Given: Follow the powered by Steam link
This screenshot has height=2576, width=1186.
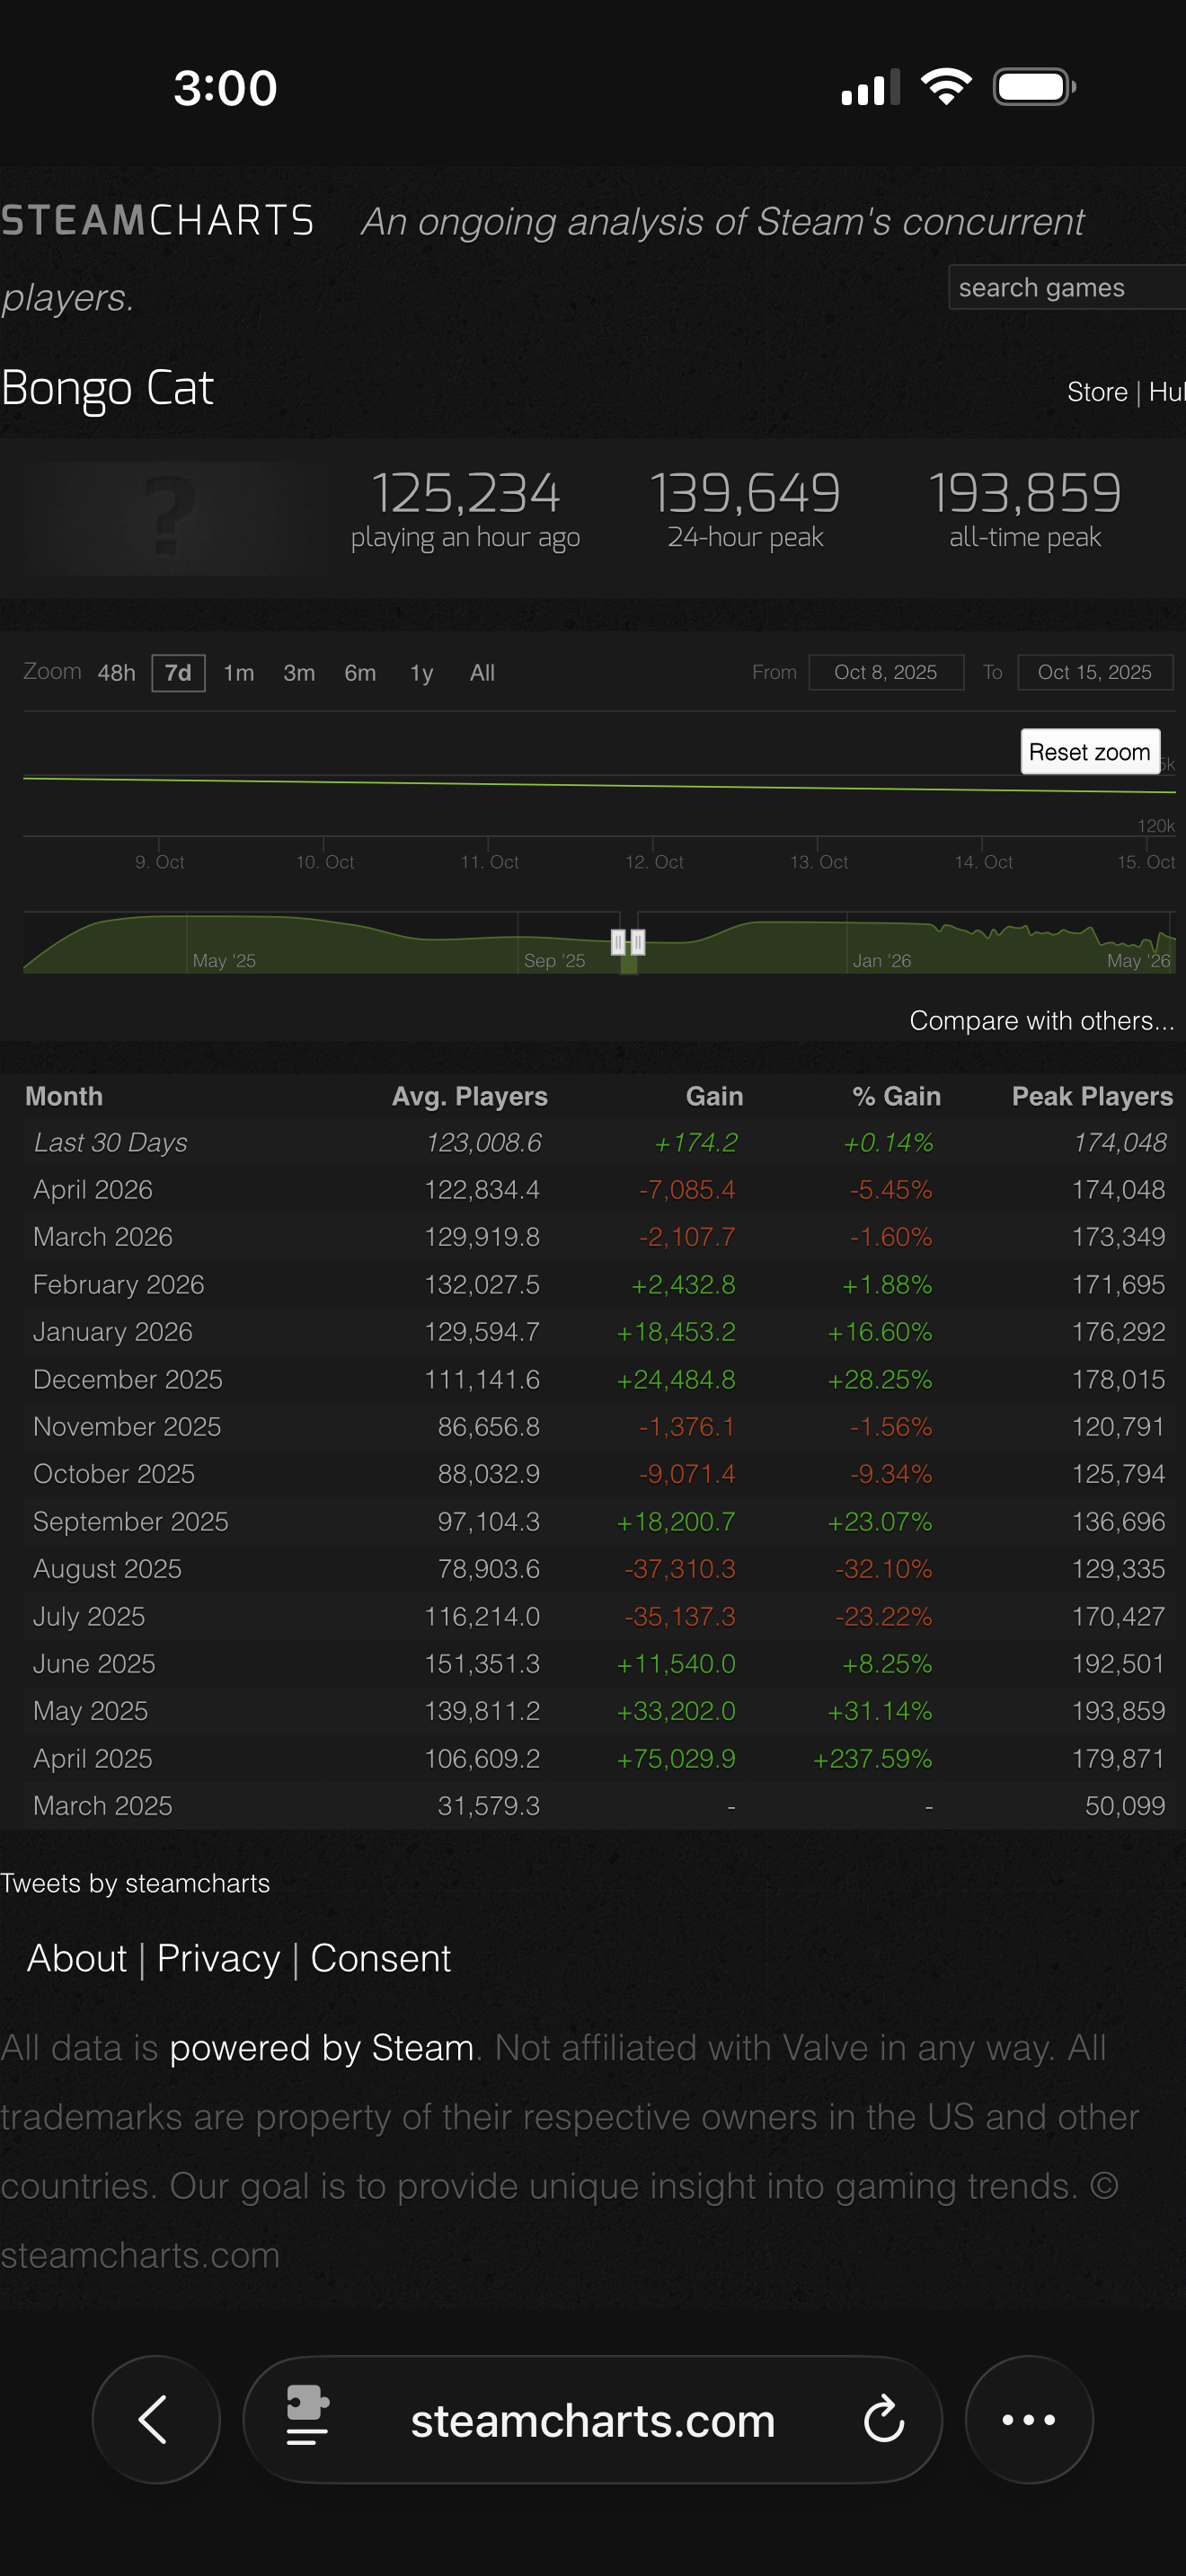Looking at the screenshot, I should pyautogui.click(x=322, y=2047).
